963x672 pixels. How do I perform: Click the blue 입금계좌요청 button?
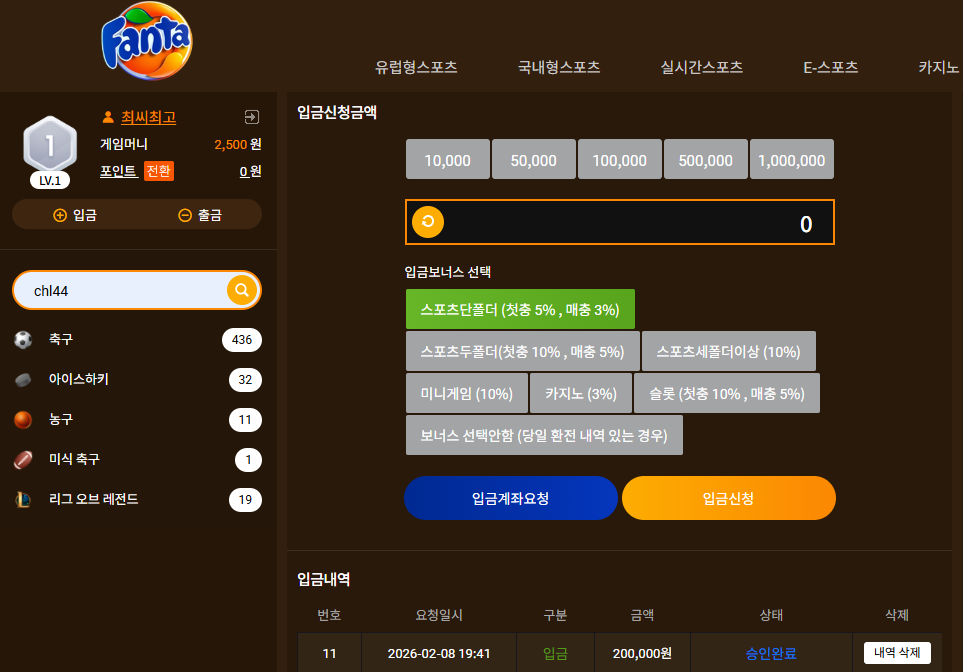point(511,498)
